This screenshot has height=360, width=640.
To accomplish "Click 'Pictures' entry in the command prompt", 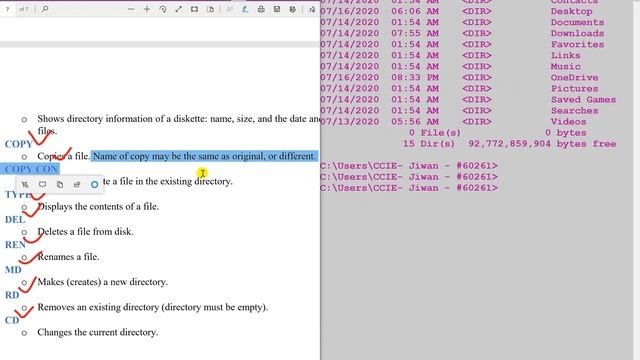I will coord(574,89).
